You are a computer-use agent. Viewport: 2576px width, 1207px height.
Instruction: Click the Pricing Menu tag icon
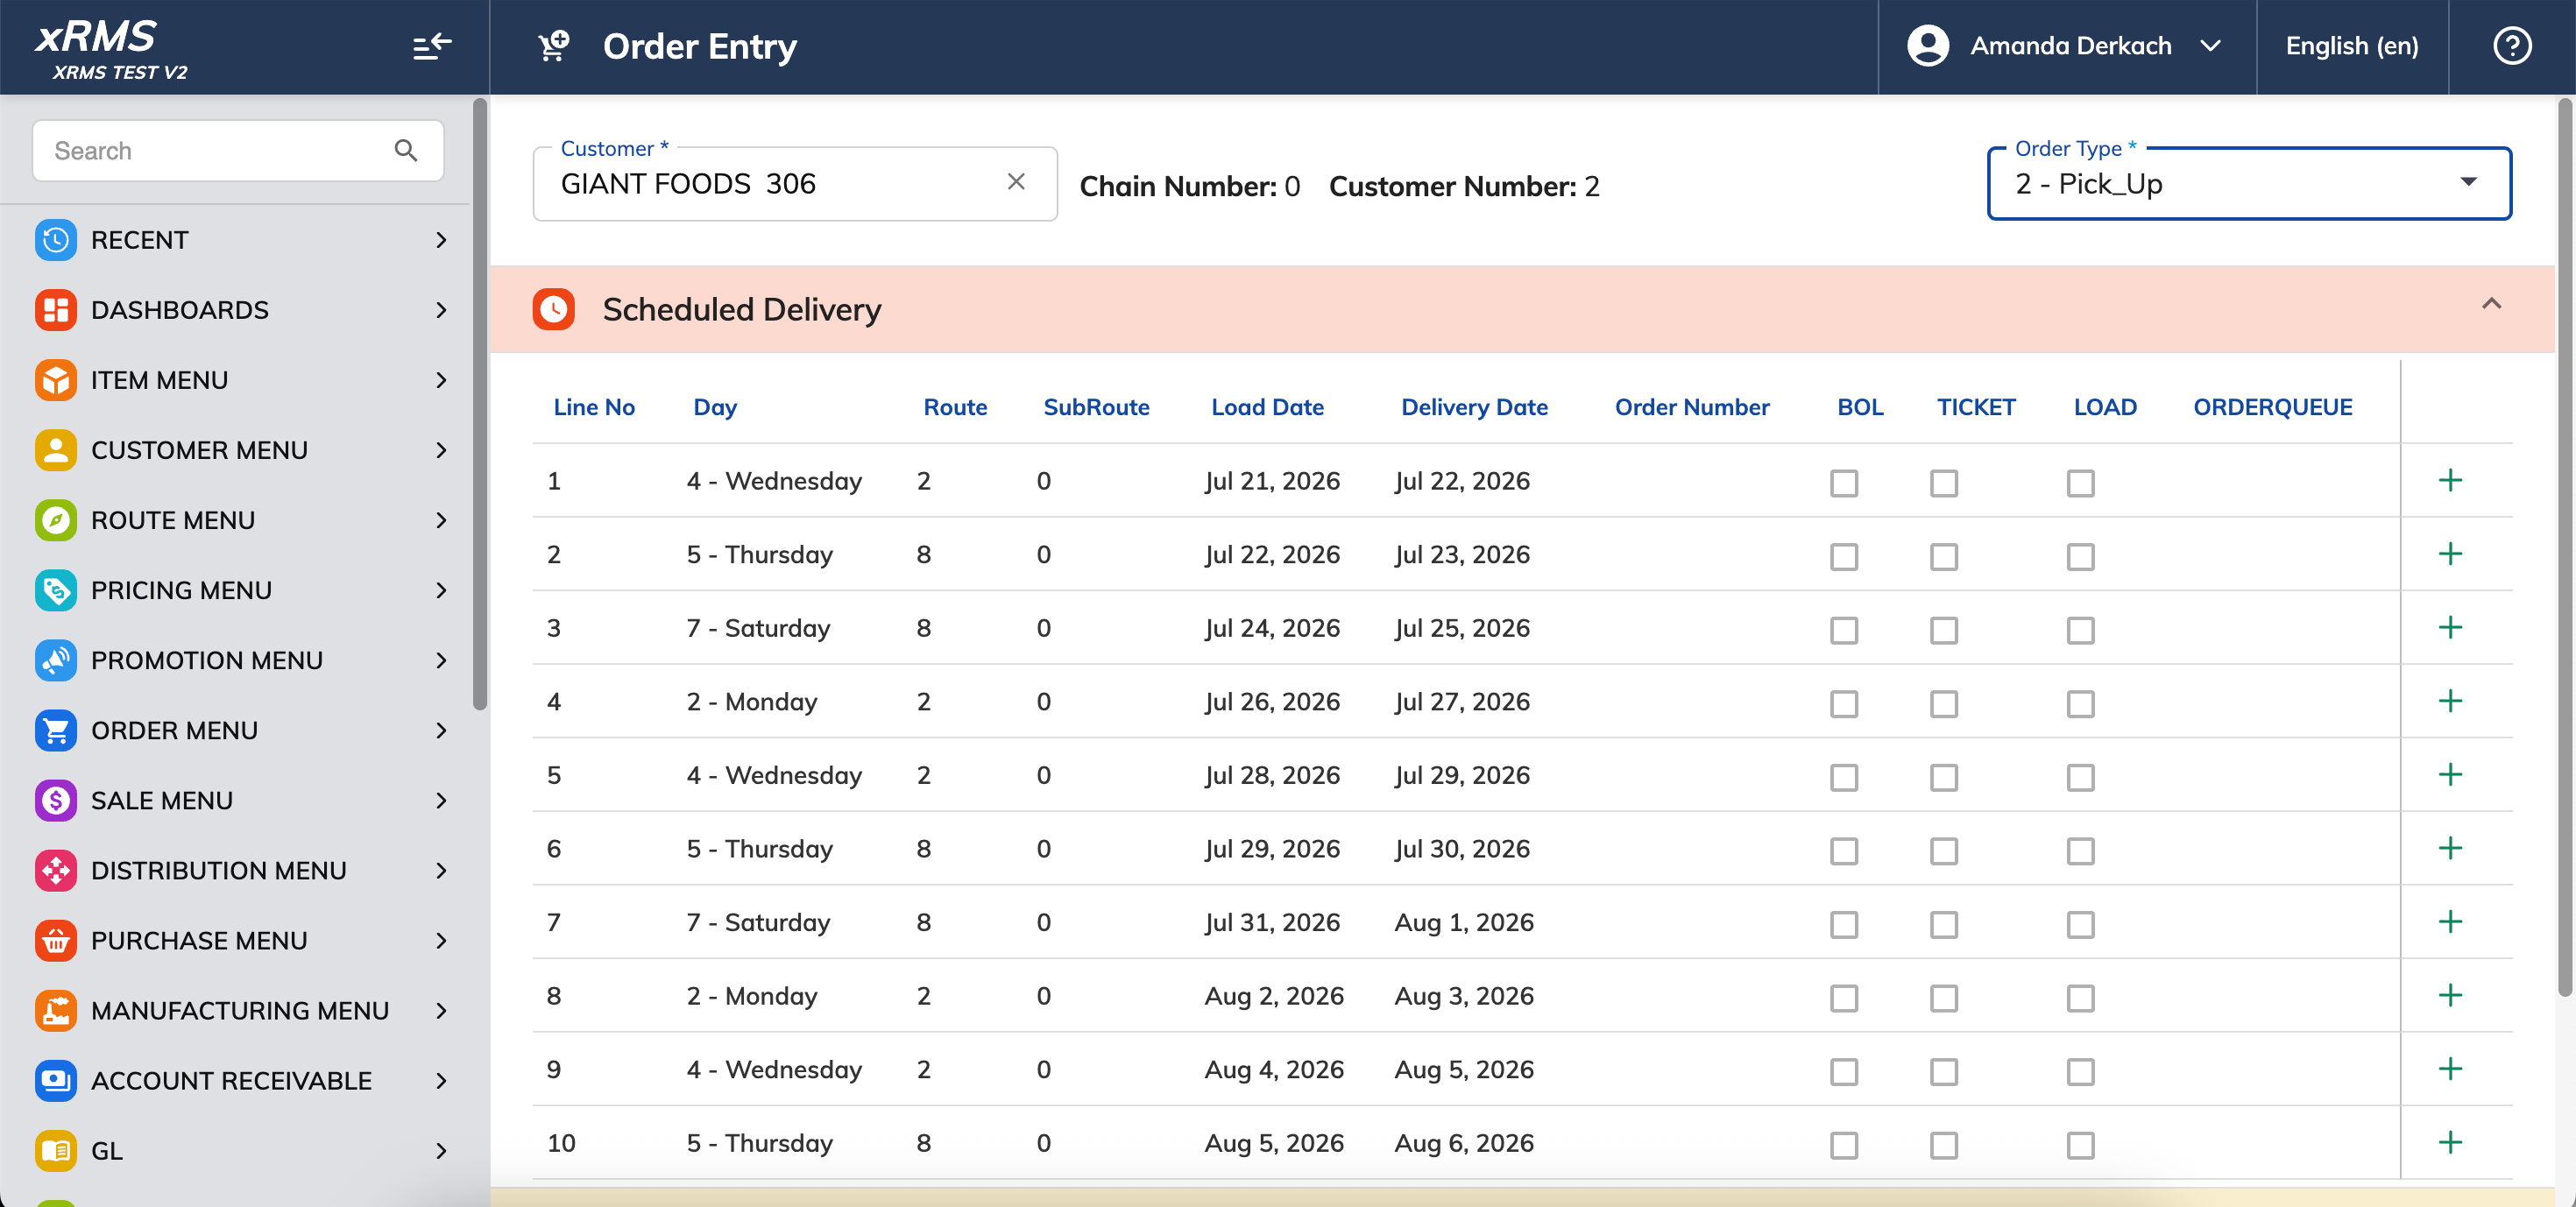56,590
